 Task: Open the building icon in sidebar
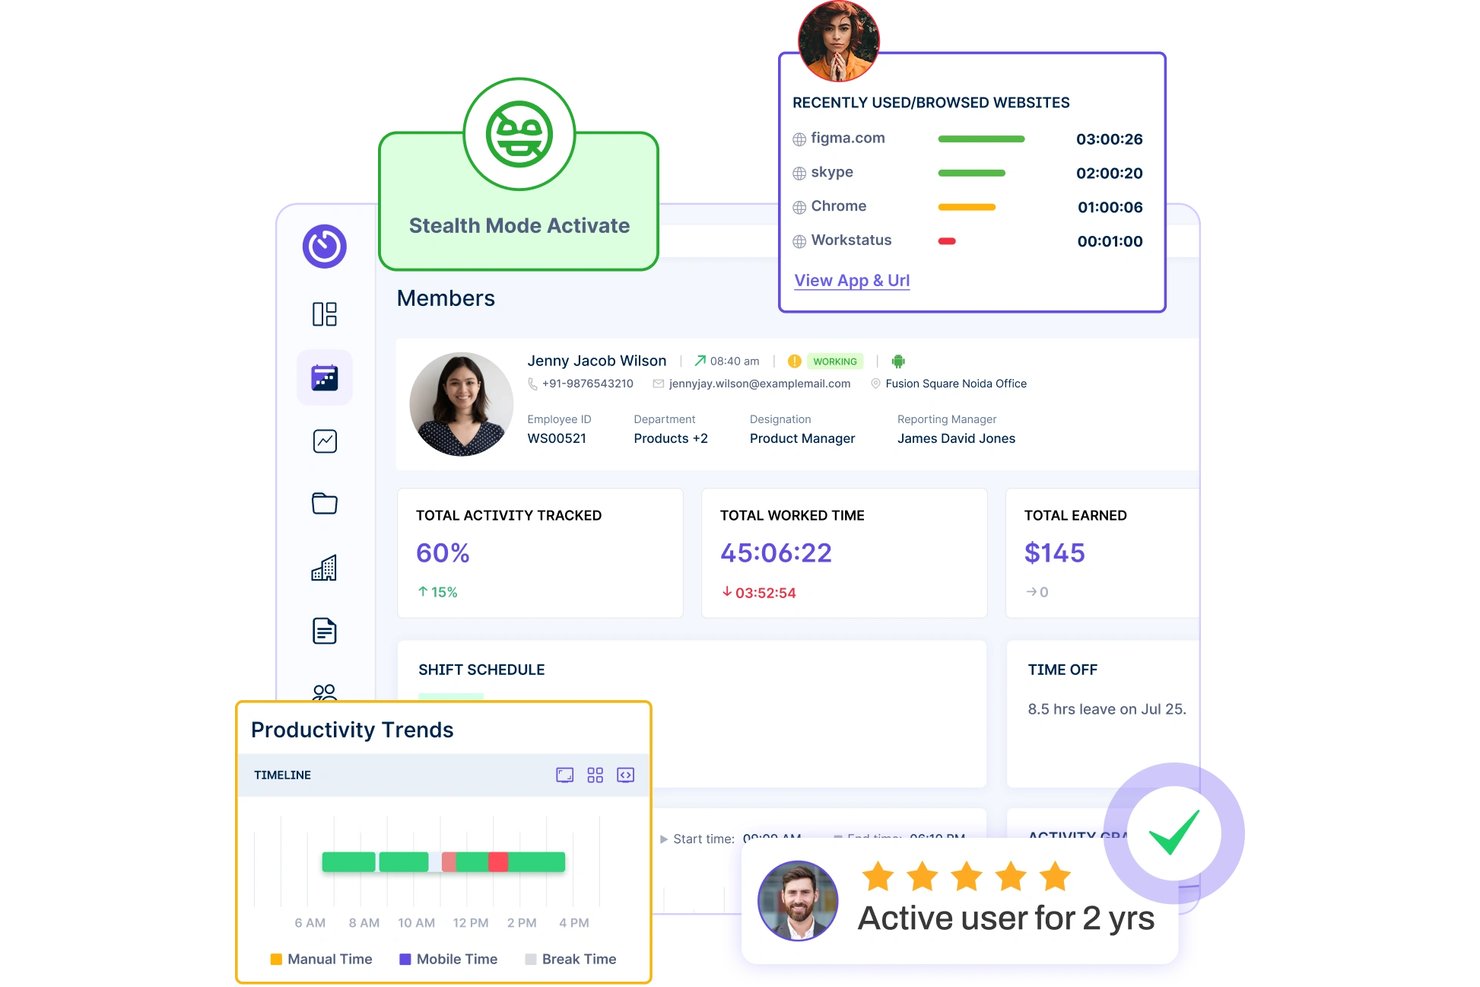point(324,568)
